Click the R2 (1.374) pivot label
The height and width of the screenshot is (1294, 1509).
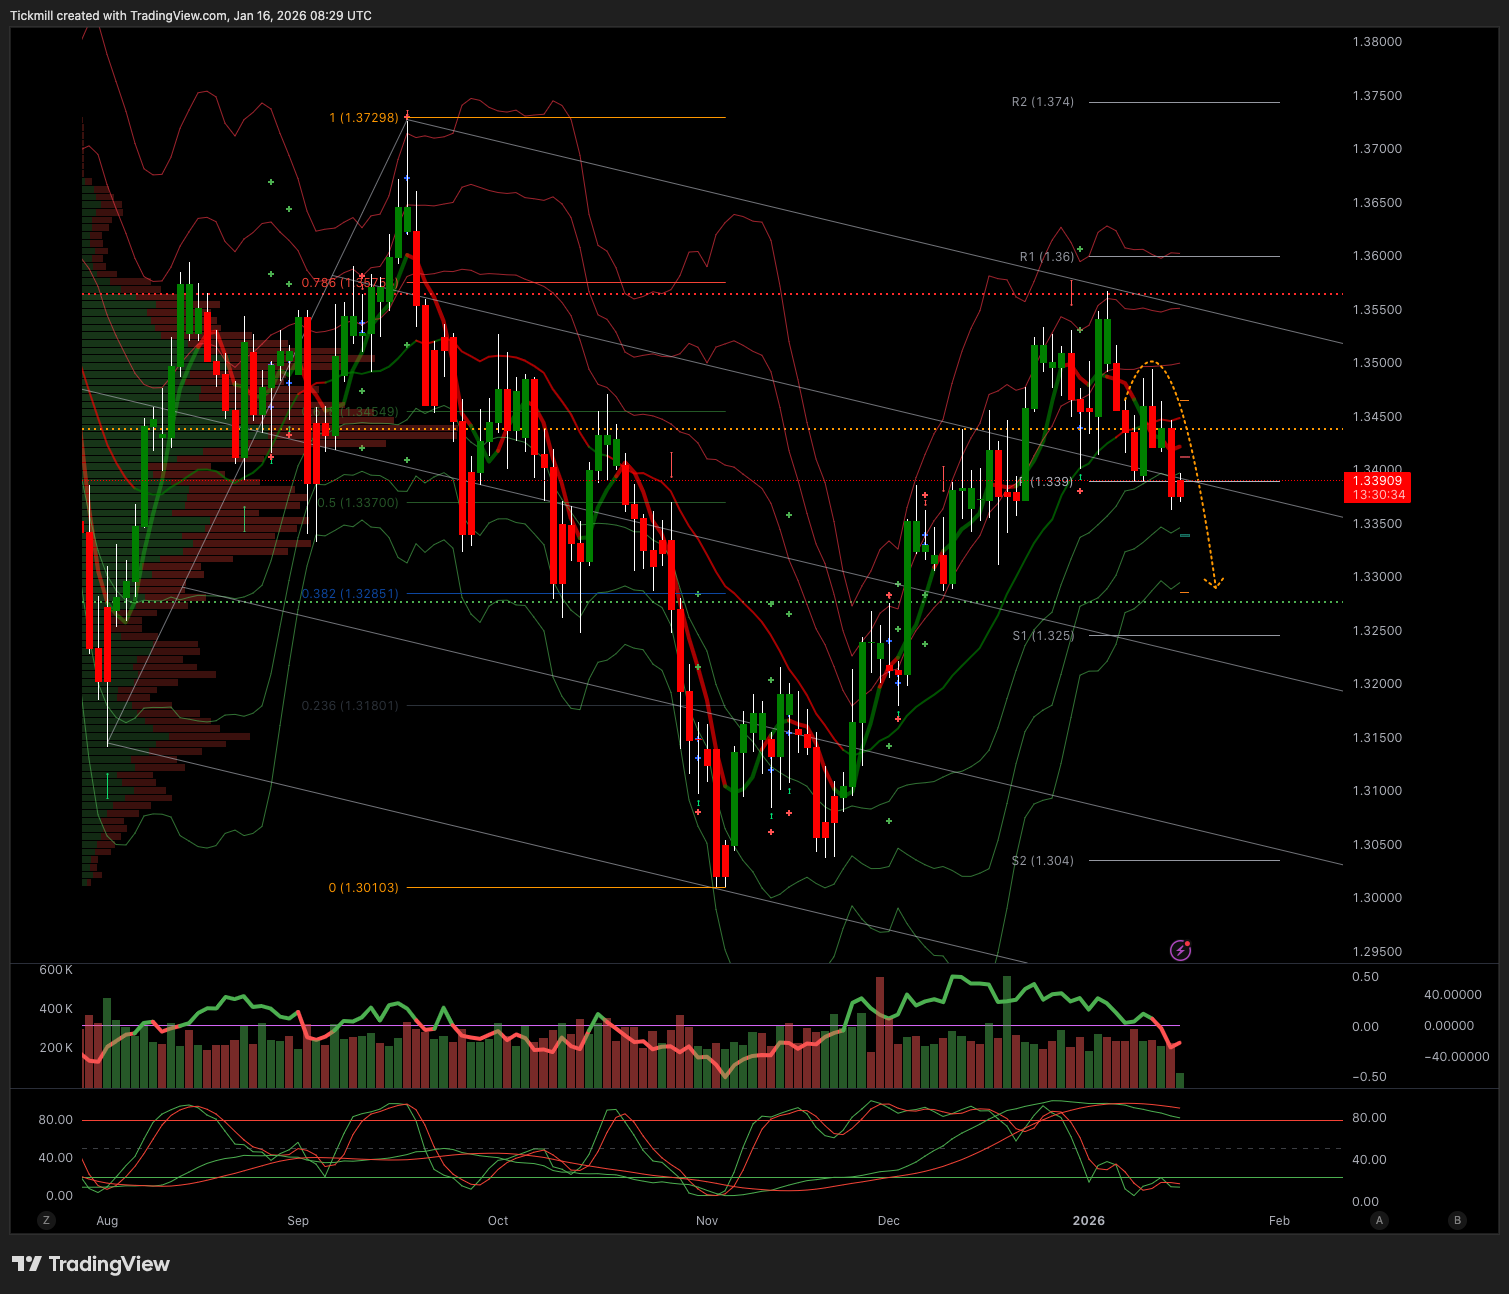[1042, 102]
